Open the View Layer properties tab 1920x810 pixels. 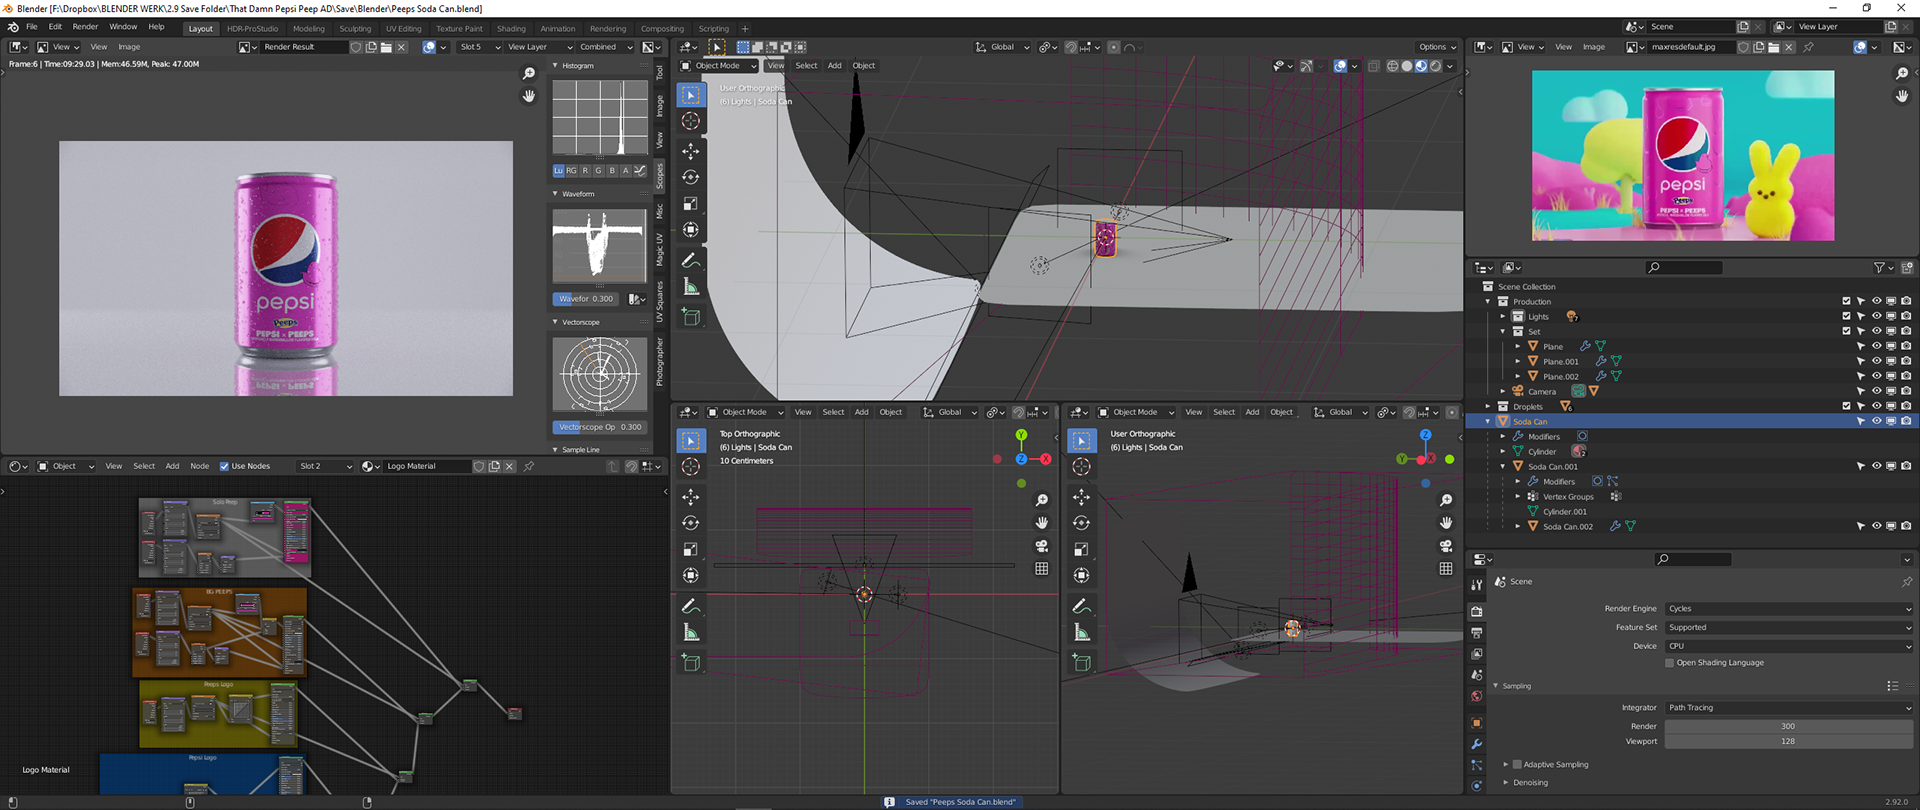[1477, 654]
